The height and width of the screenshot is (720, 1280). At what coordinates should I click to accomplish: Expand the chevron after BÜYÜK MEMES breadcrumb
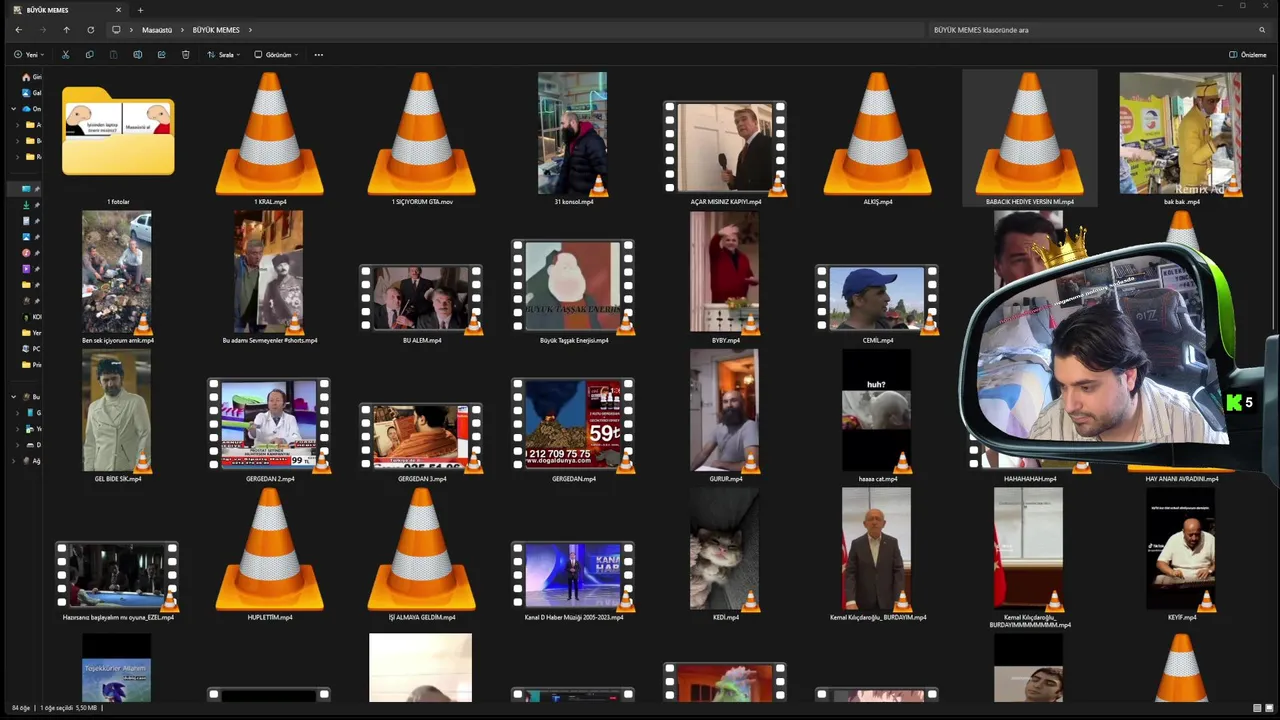250,30
